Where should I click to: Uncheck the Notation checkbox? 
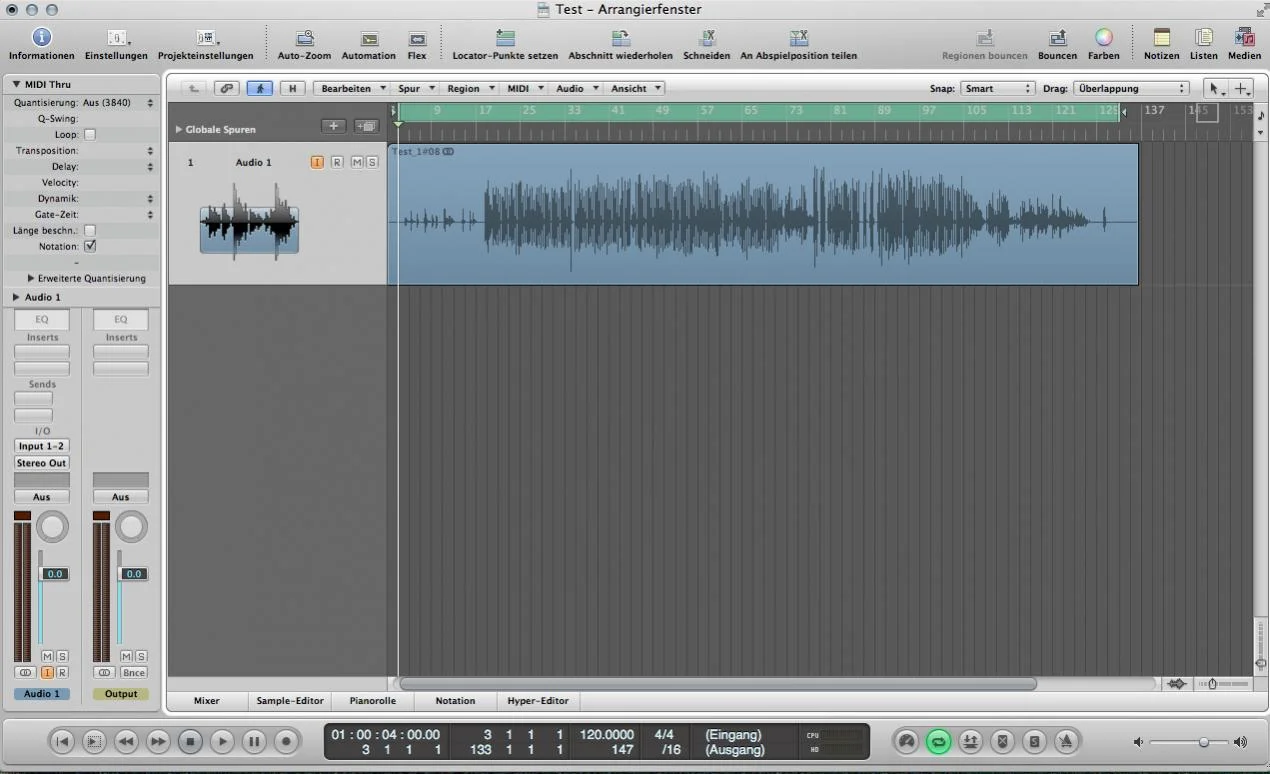click(90, 246)
